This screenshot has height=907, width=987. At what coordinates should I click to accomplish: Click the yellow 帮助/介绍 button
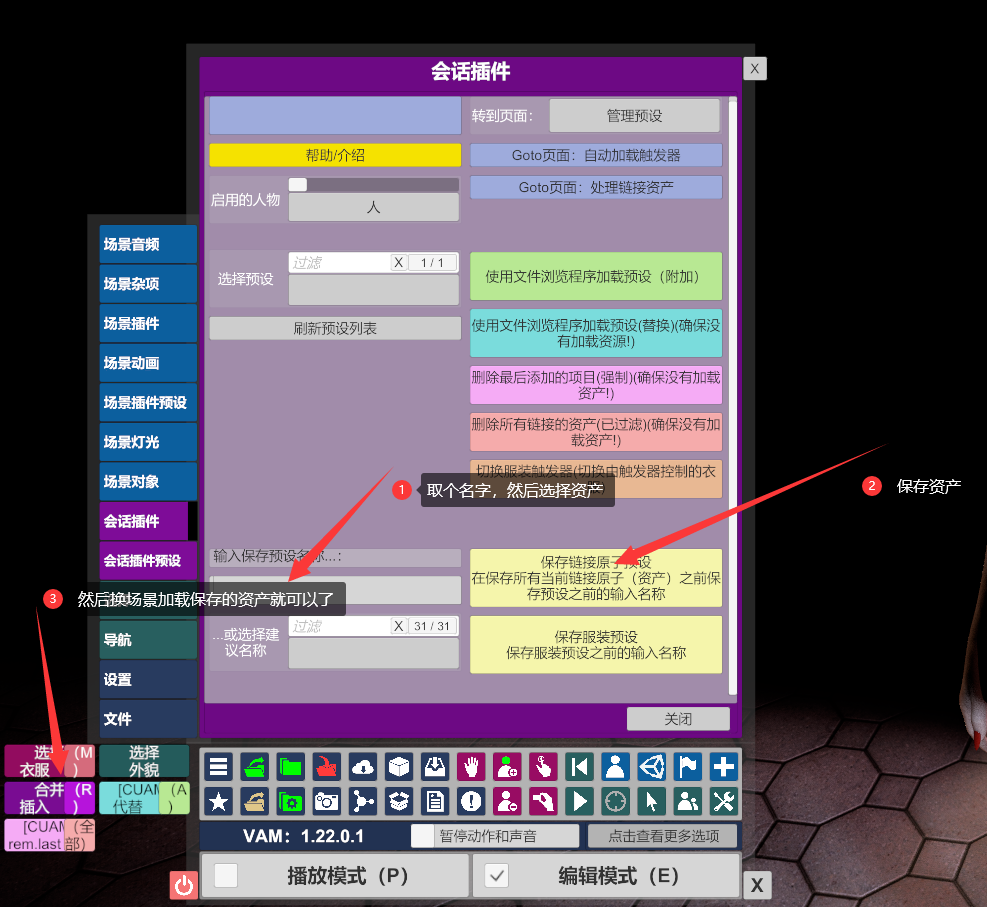pos(335,155)
